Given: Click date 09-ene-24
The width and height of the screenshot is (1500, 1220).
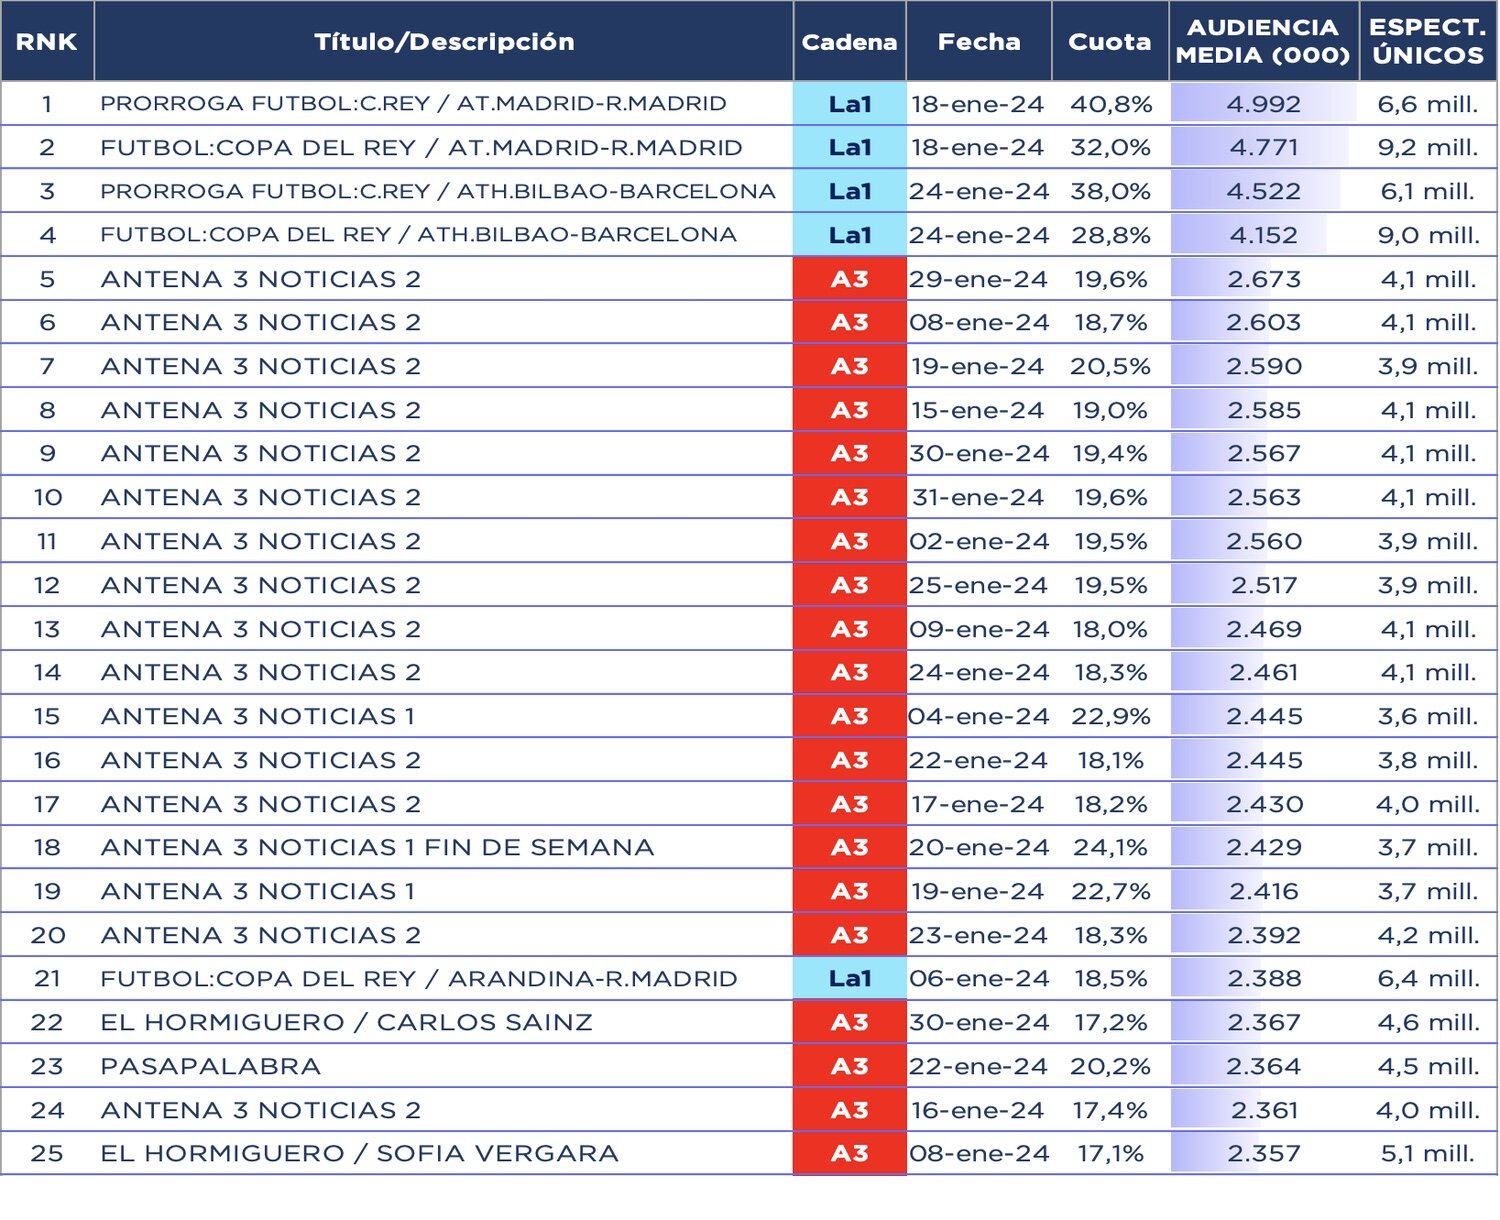Looking at the screenshot, I should click(x=979, y=629).
